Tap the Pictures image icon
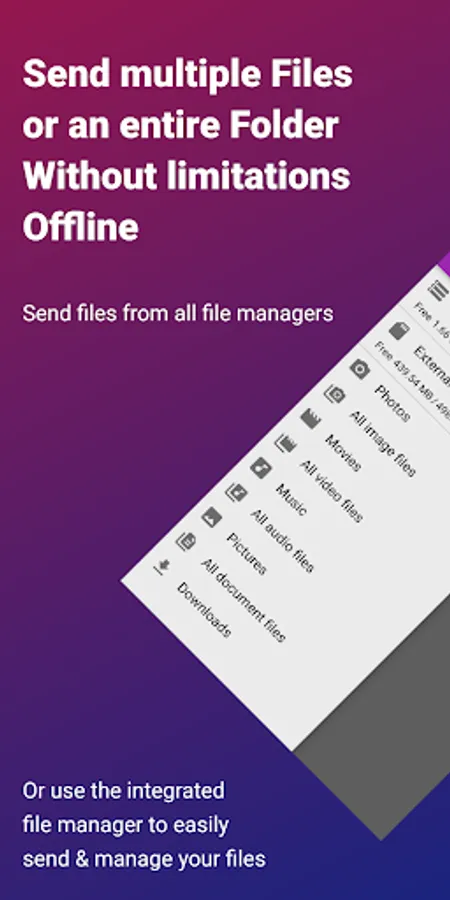This screenshot has width=450, height=900. pos(211,517)
